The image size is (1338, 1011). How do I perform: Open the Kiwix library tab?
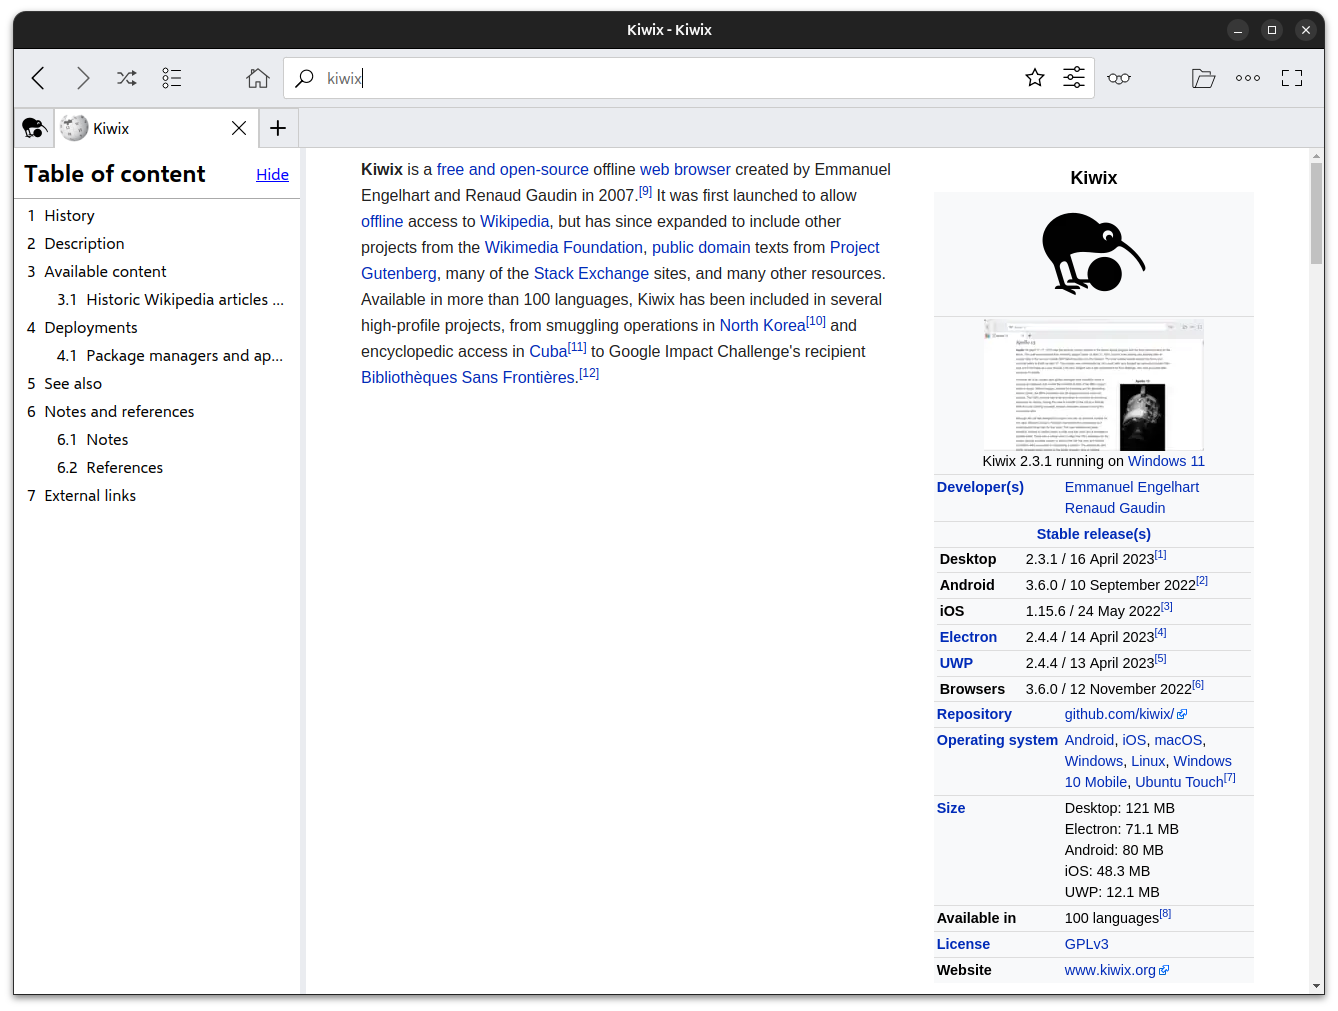coord(34,128)
